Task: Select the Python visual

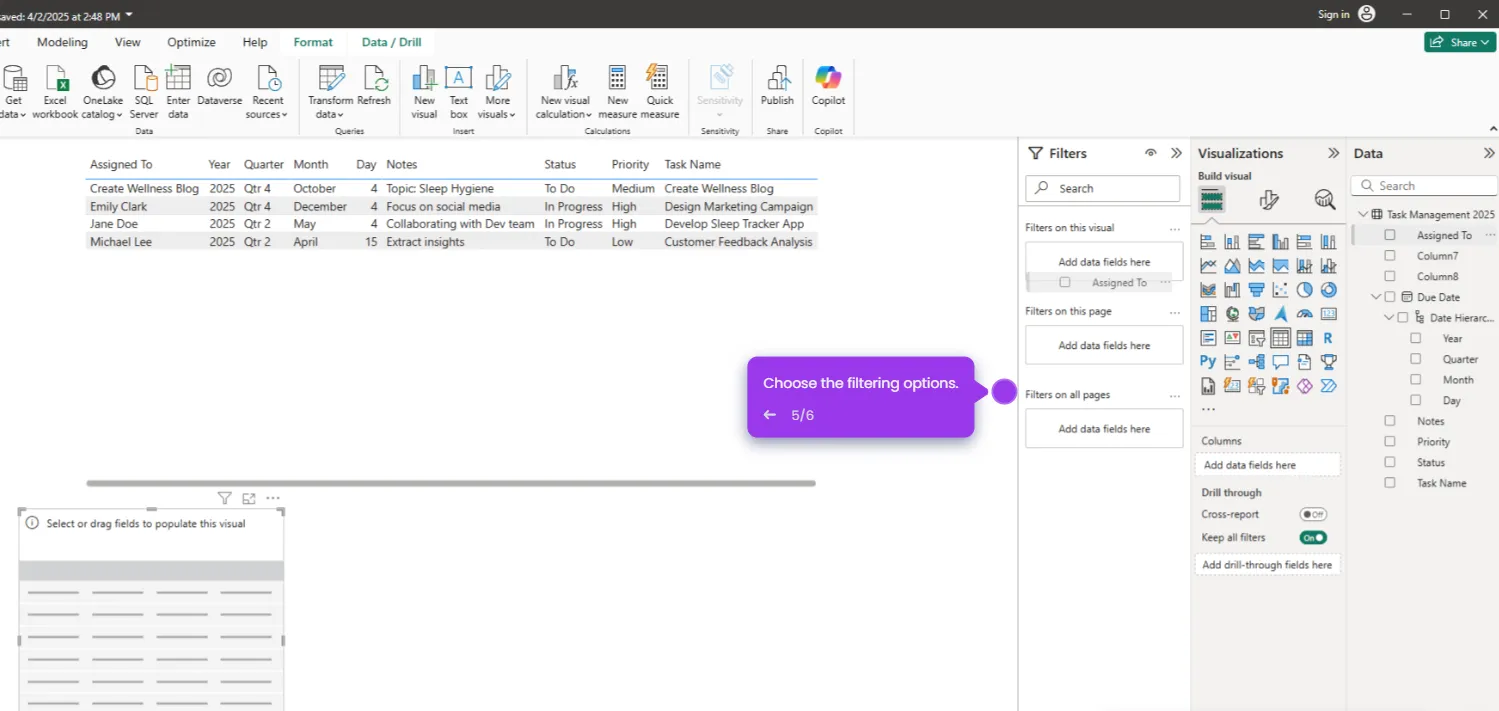Action: click(1208, 362)
